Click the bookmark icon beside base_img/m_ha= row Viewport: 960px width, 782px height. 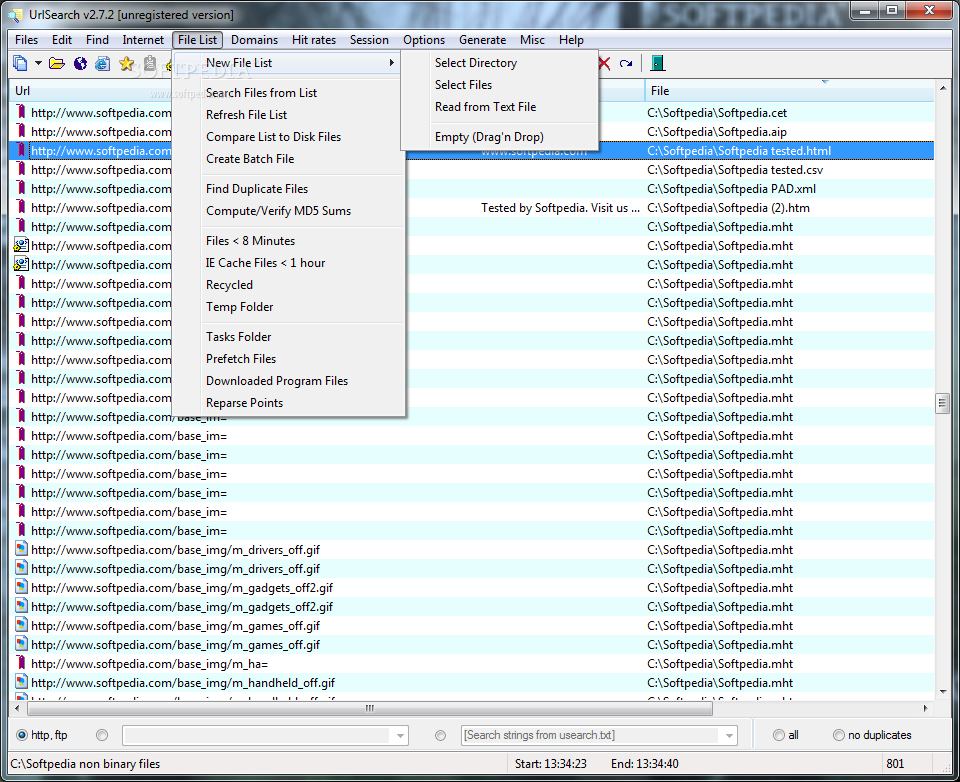tap(21, 663)
